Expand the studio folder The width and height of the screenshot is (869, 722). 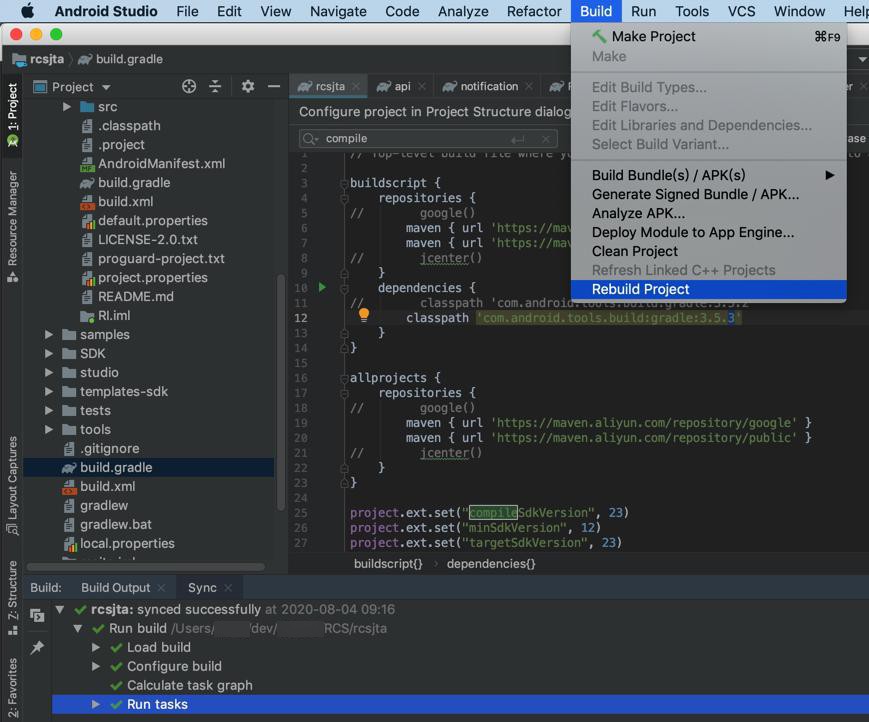(x=49, y=372)
